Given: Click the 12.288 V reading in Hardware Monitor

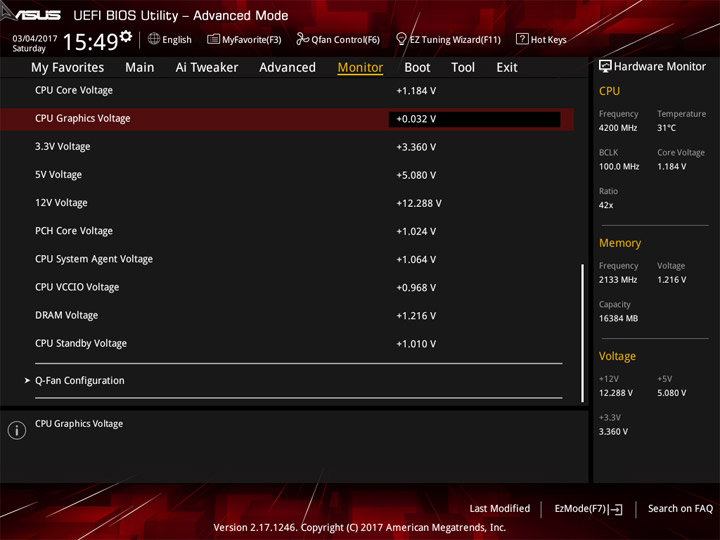Looking at the screenshot, I should click(x=615, y=393).
